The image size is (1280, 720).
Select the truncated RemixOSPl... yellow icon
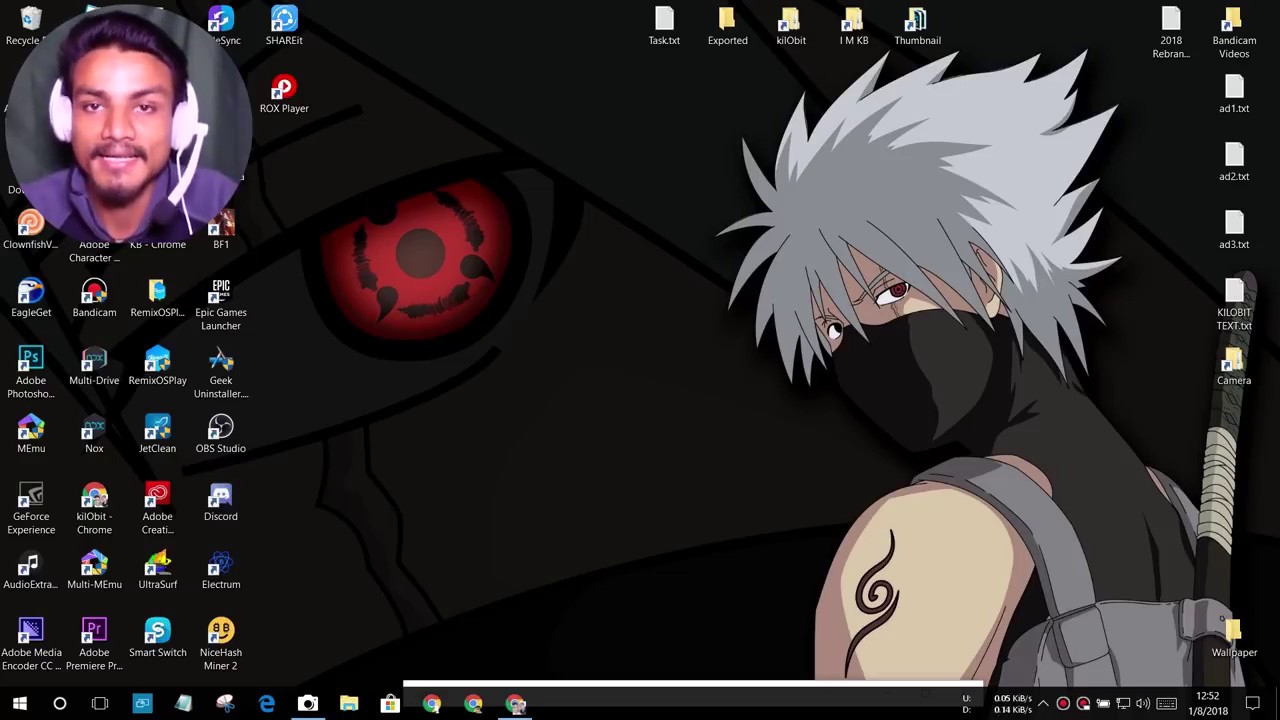(157, 298)
